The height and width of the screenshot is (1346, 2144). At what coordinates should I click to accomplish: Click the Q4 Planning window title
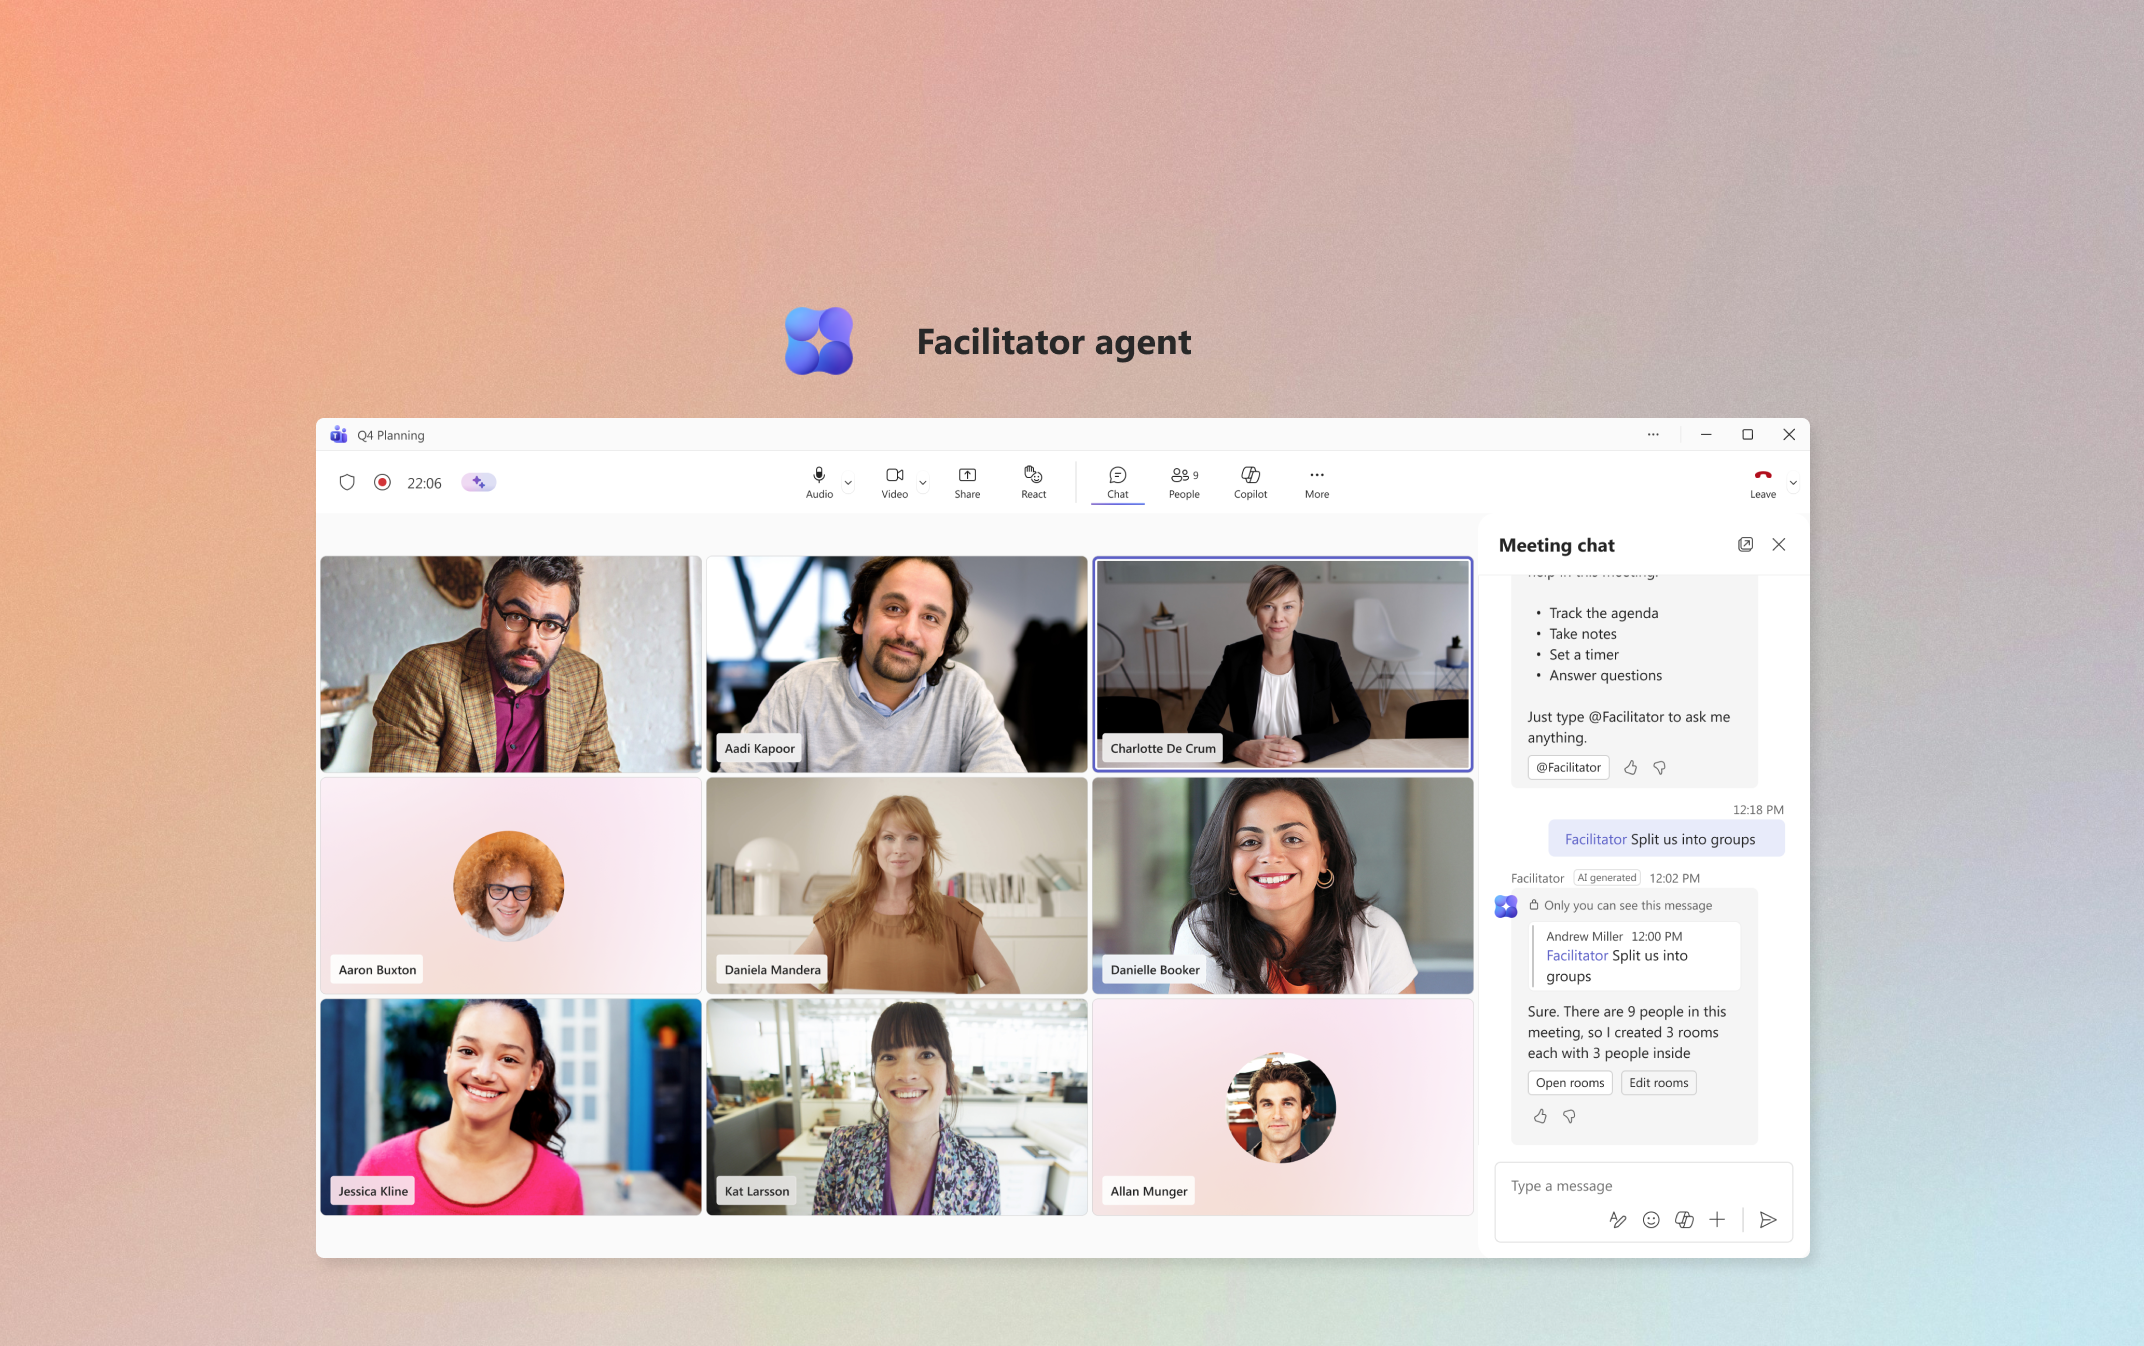(x=391, y=435)
